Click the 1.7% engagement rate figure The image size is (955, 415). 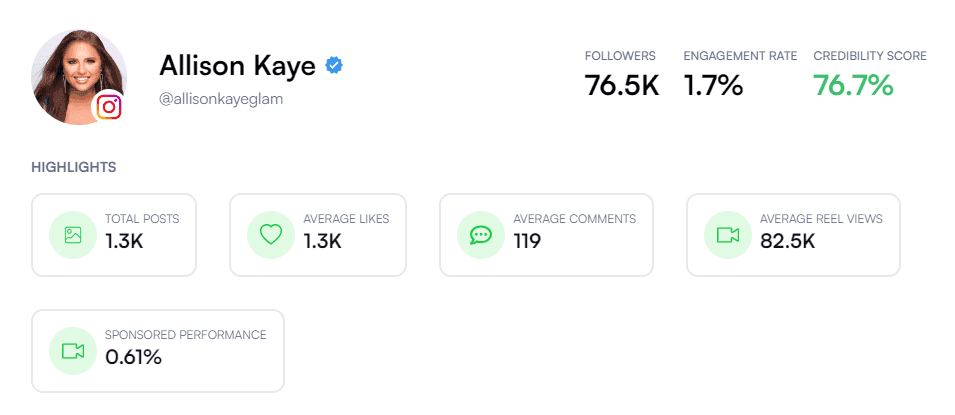[713, 85]
